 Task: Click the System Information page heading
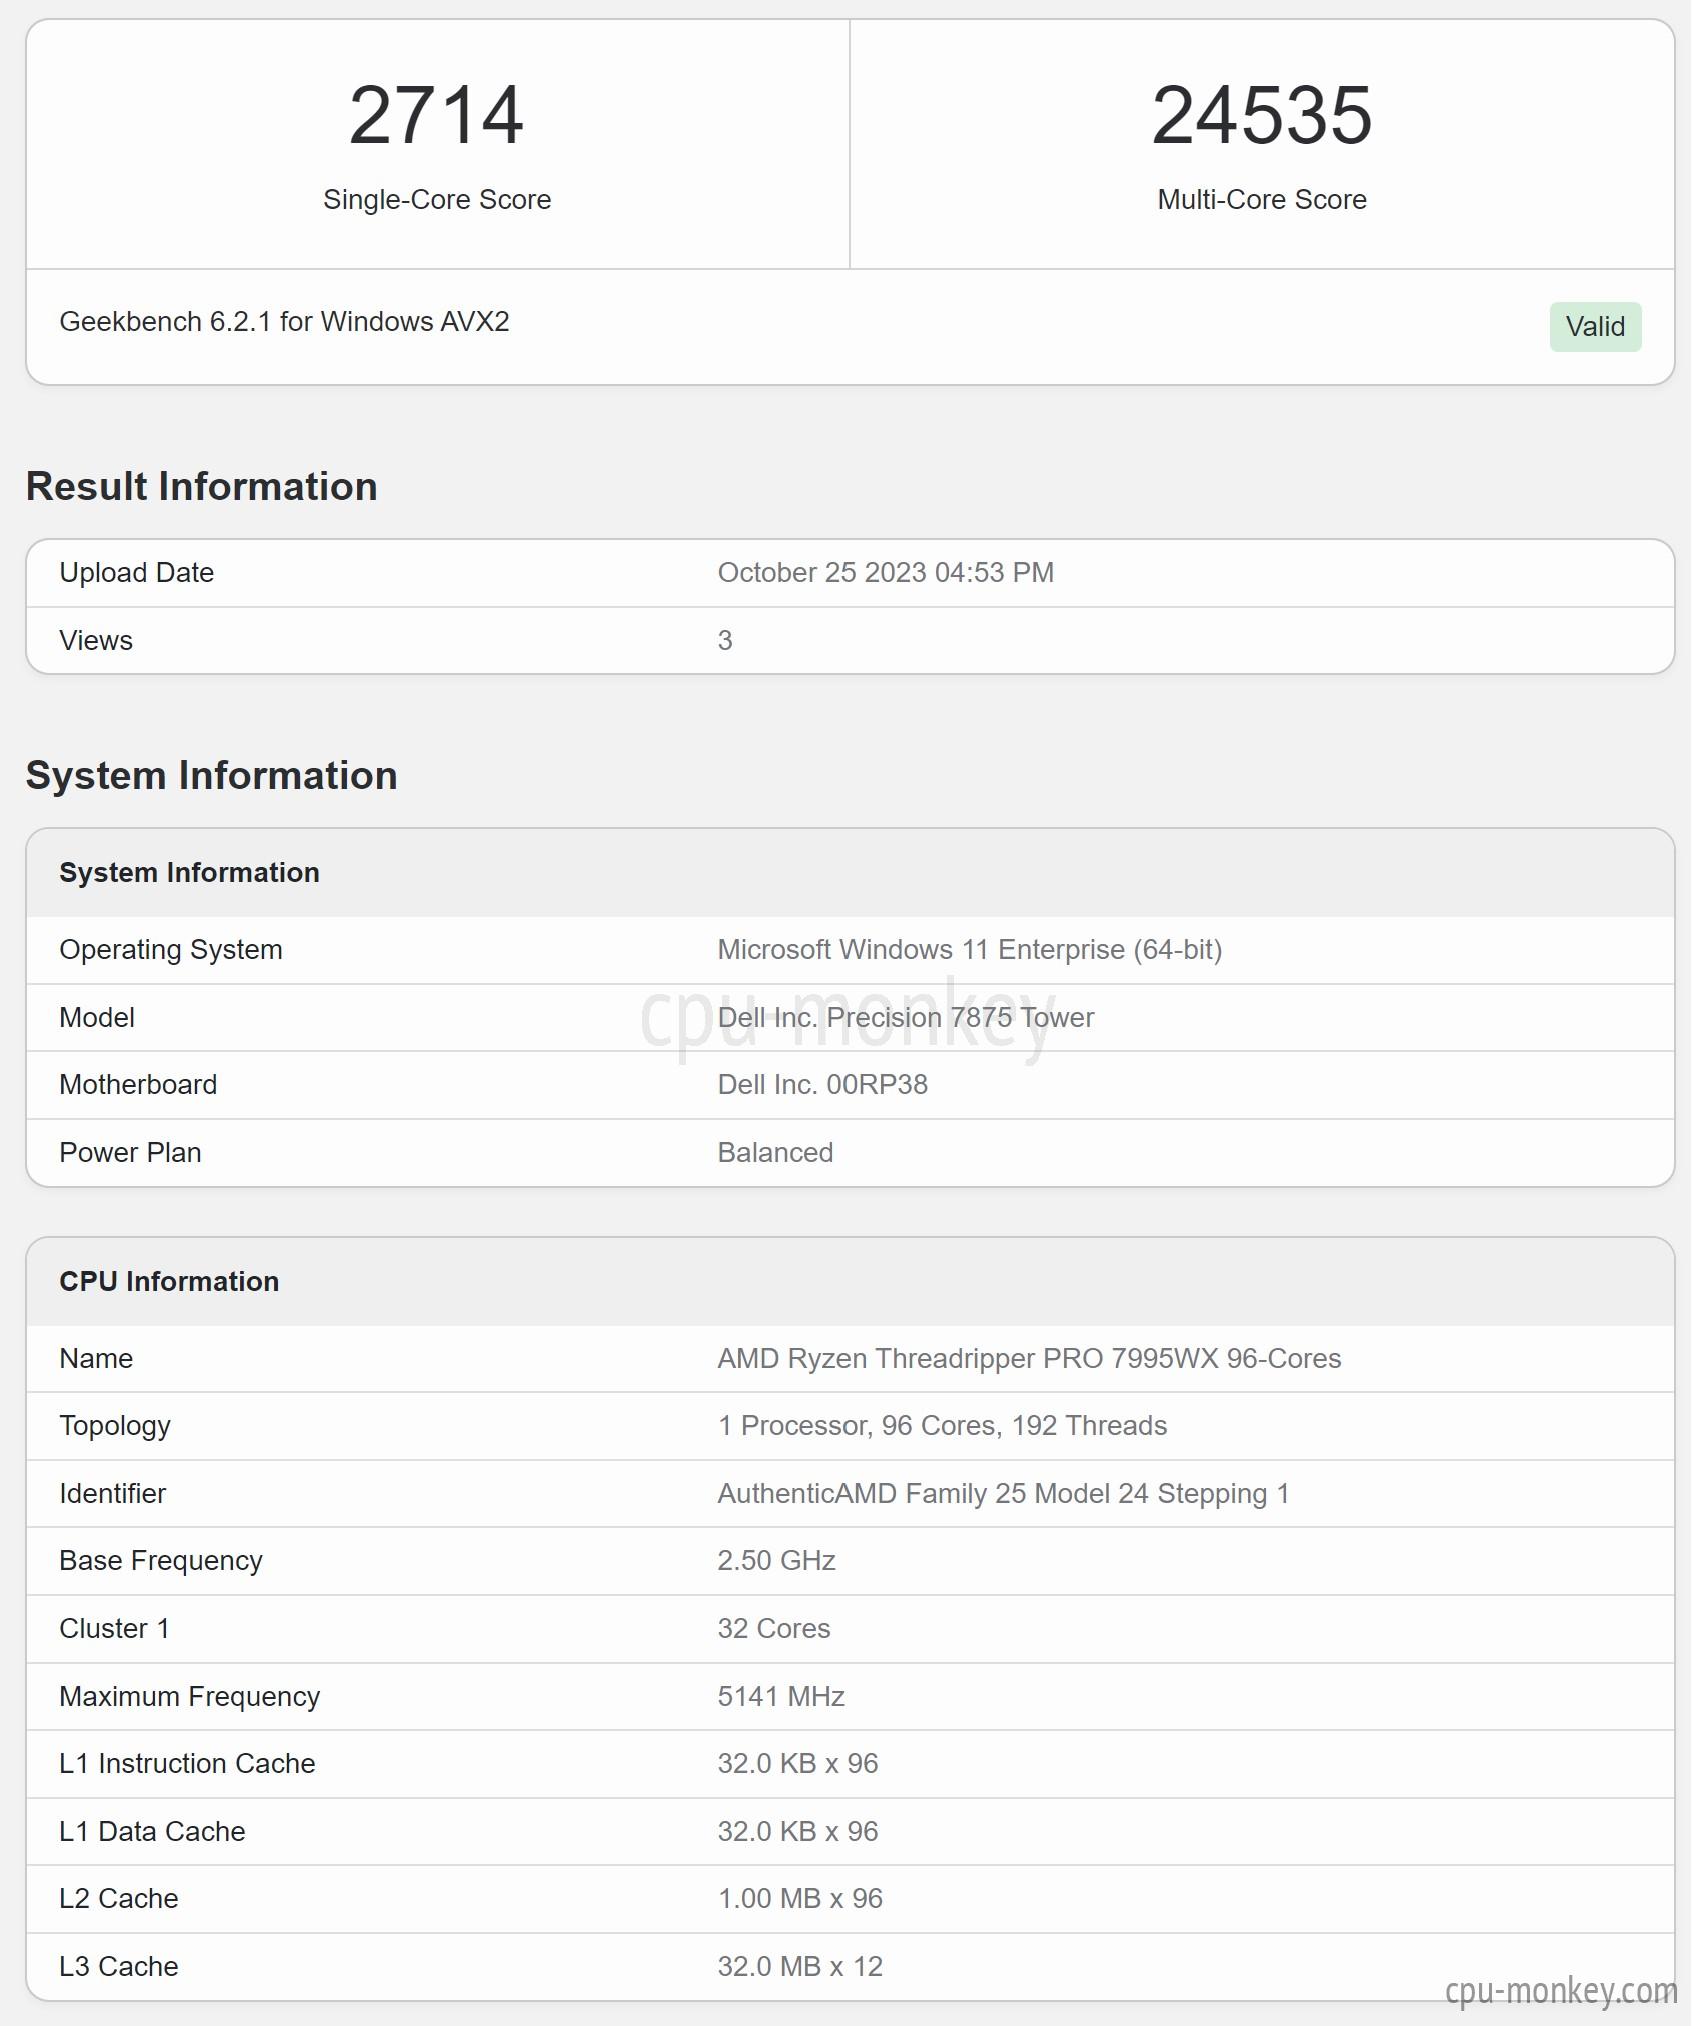tap(212, 776)
